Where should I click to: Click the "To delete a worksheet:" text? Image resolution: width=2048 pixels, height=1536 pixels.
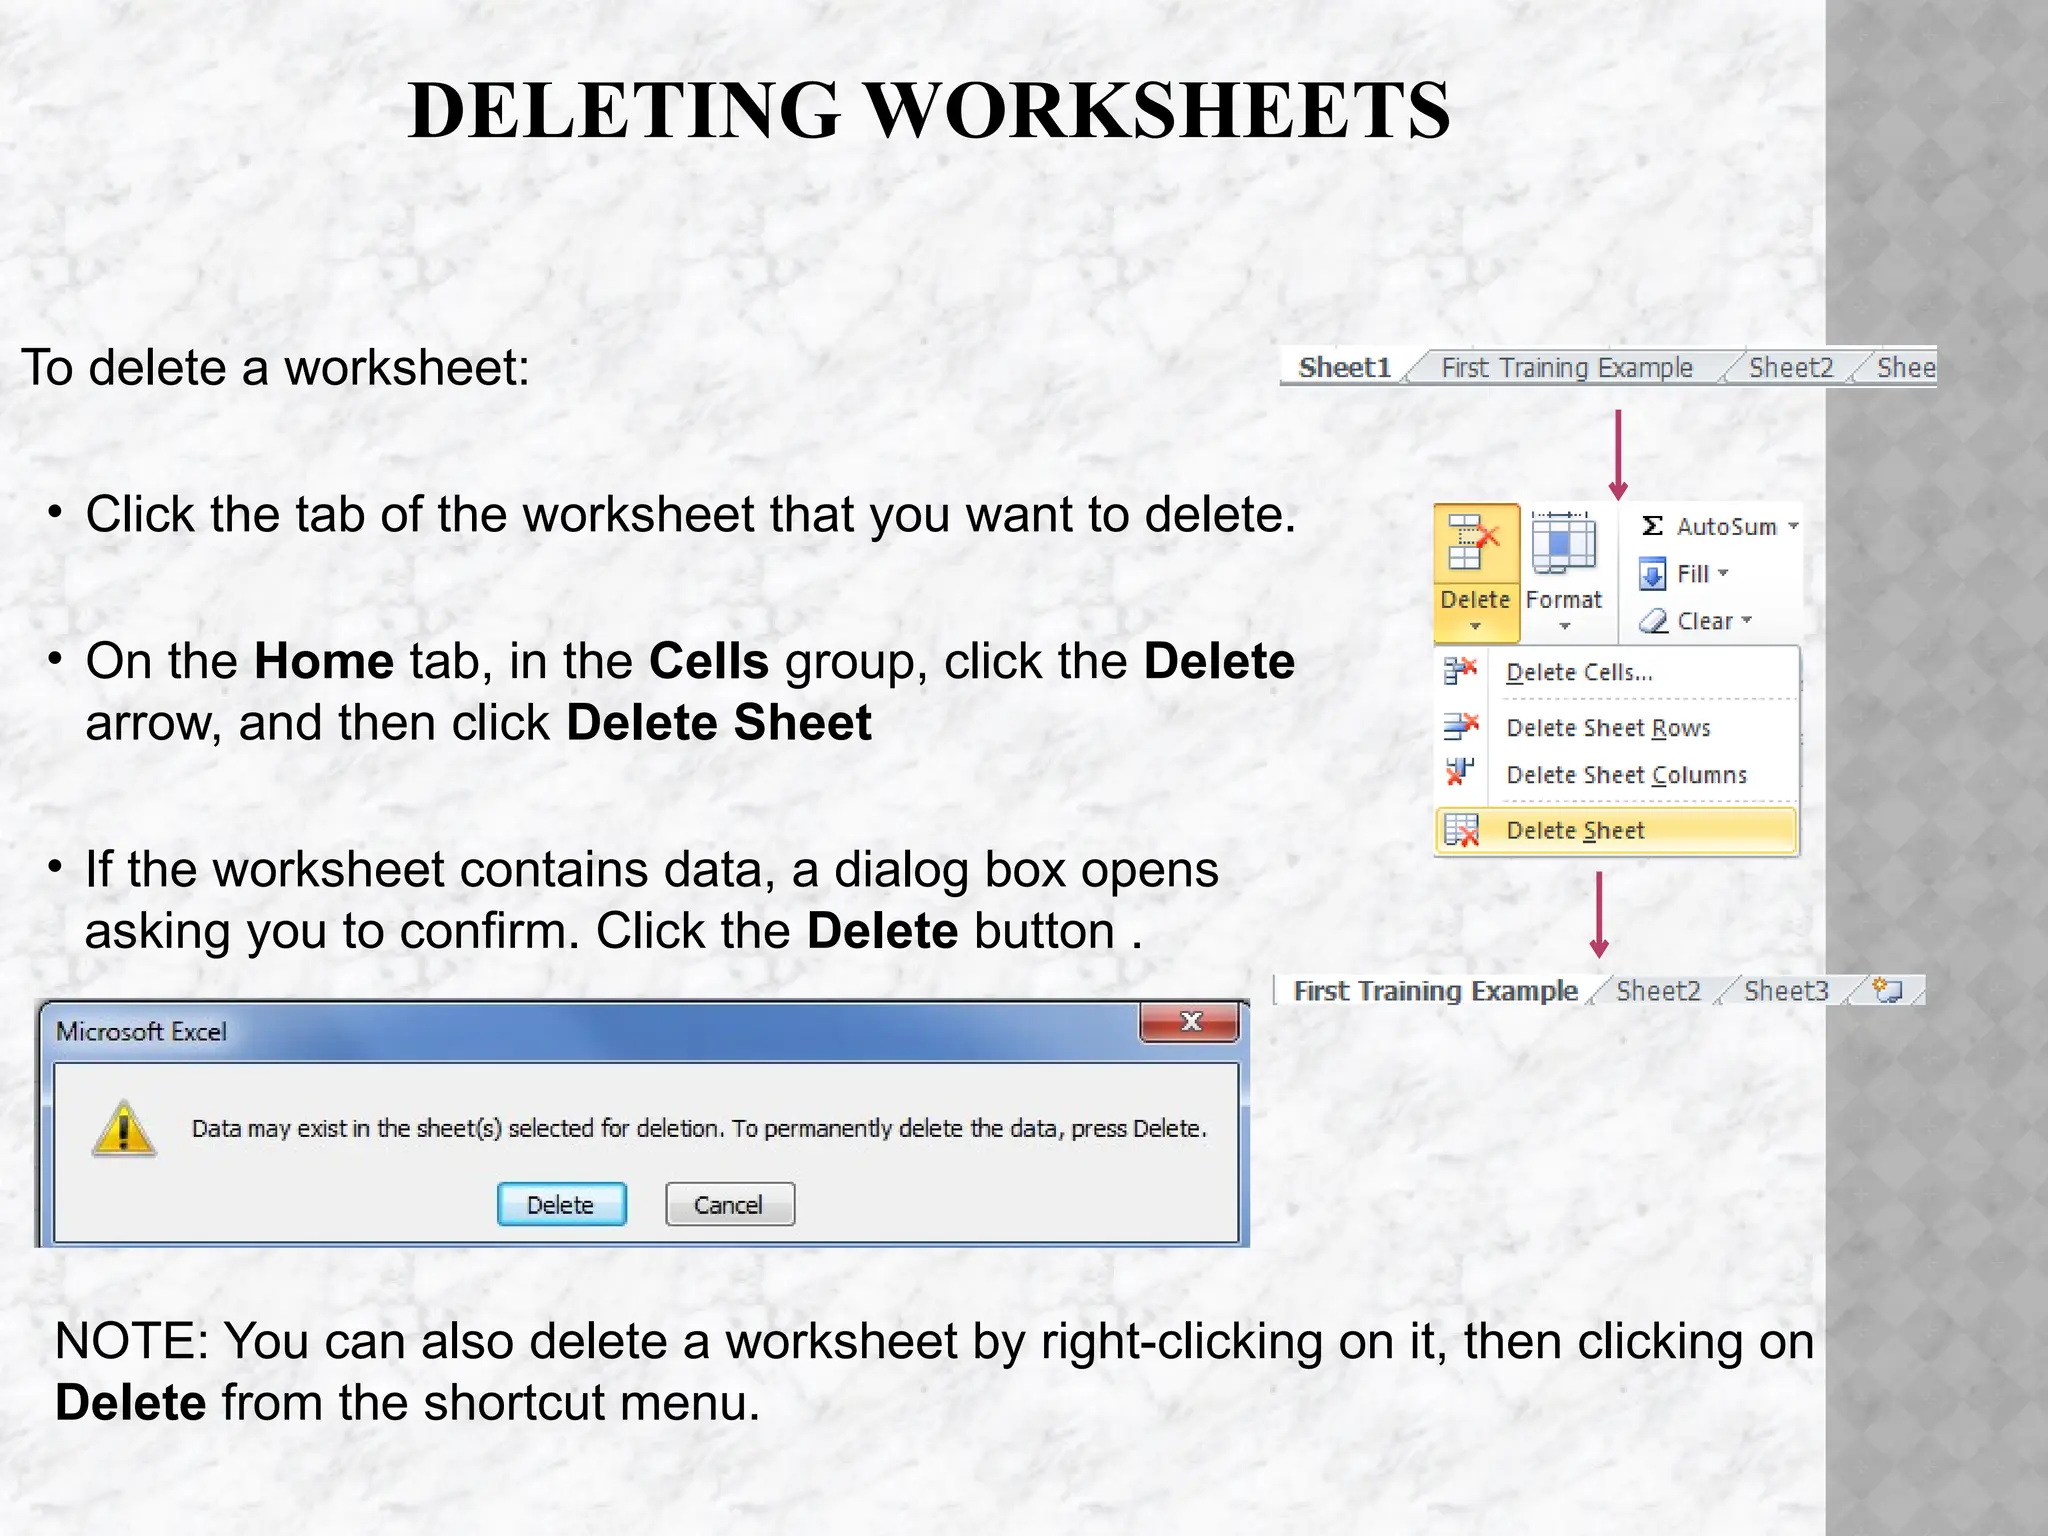(x=275, y=367)
